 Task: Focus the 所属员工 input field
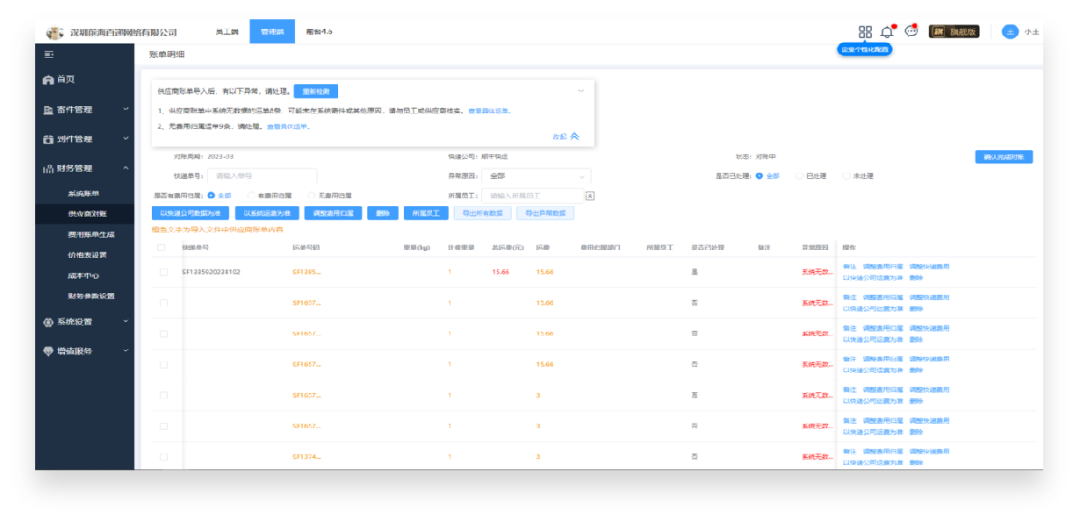point(533,196)
